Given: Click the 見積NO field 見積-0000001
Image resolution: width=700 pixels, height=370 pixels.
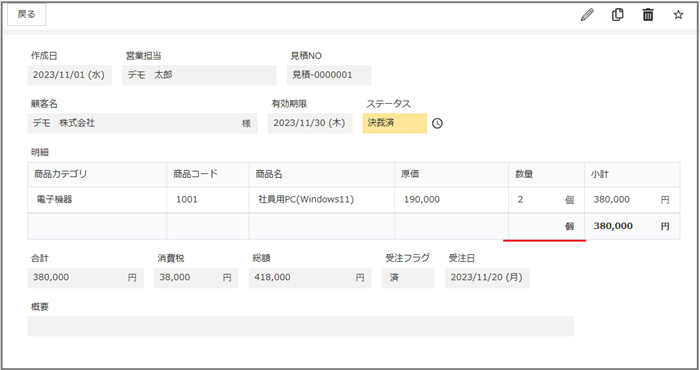Looking at the screenshot, I should point(329,75).
